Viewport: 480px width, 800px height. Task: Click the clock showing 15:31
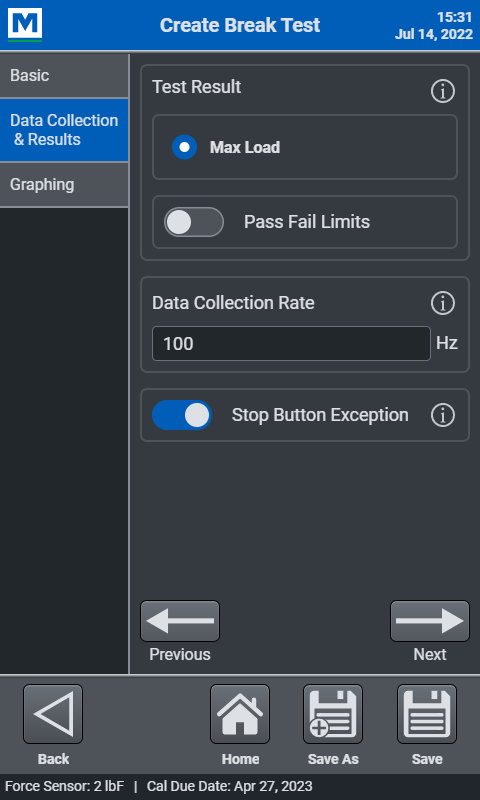[454, 17]
